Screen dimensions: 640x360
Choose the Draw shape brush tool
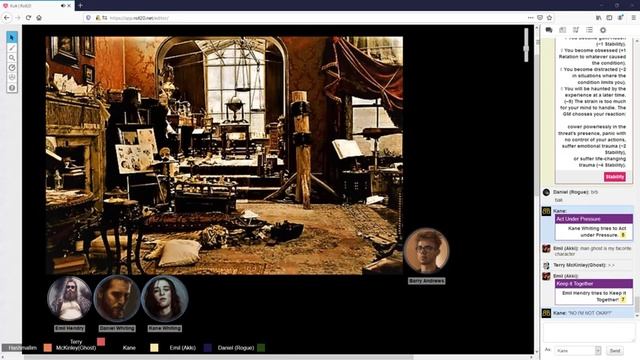pos(12,48)
